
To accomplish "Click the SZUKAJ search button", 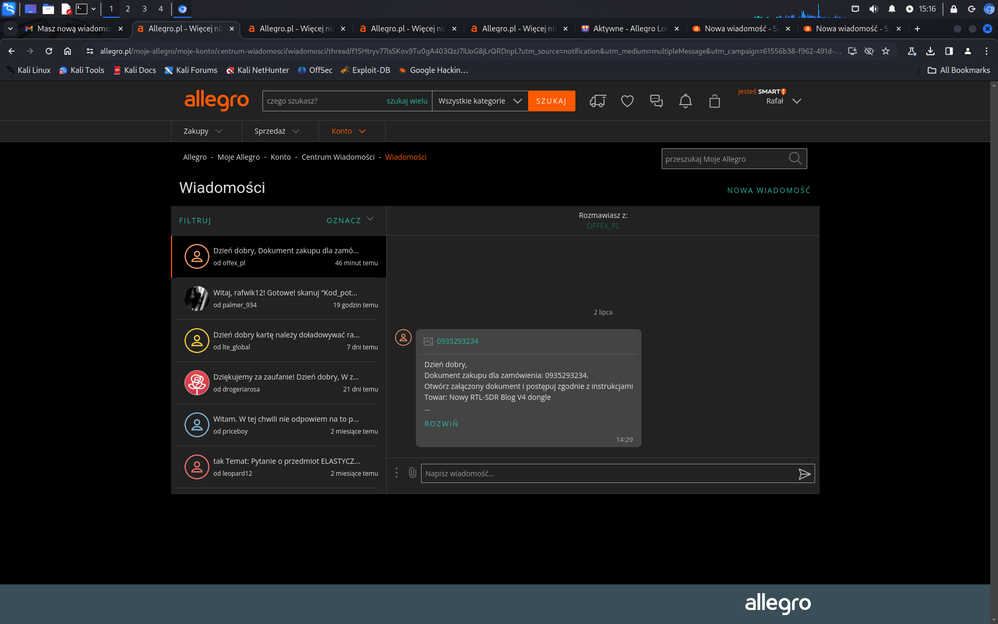I will point(551,101).
